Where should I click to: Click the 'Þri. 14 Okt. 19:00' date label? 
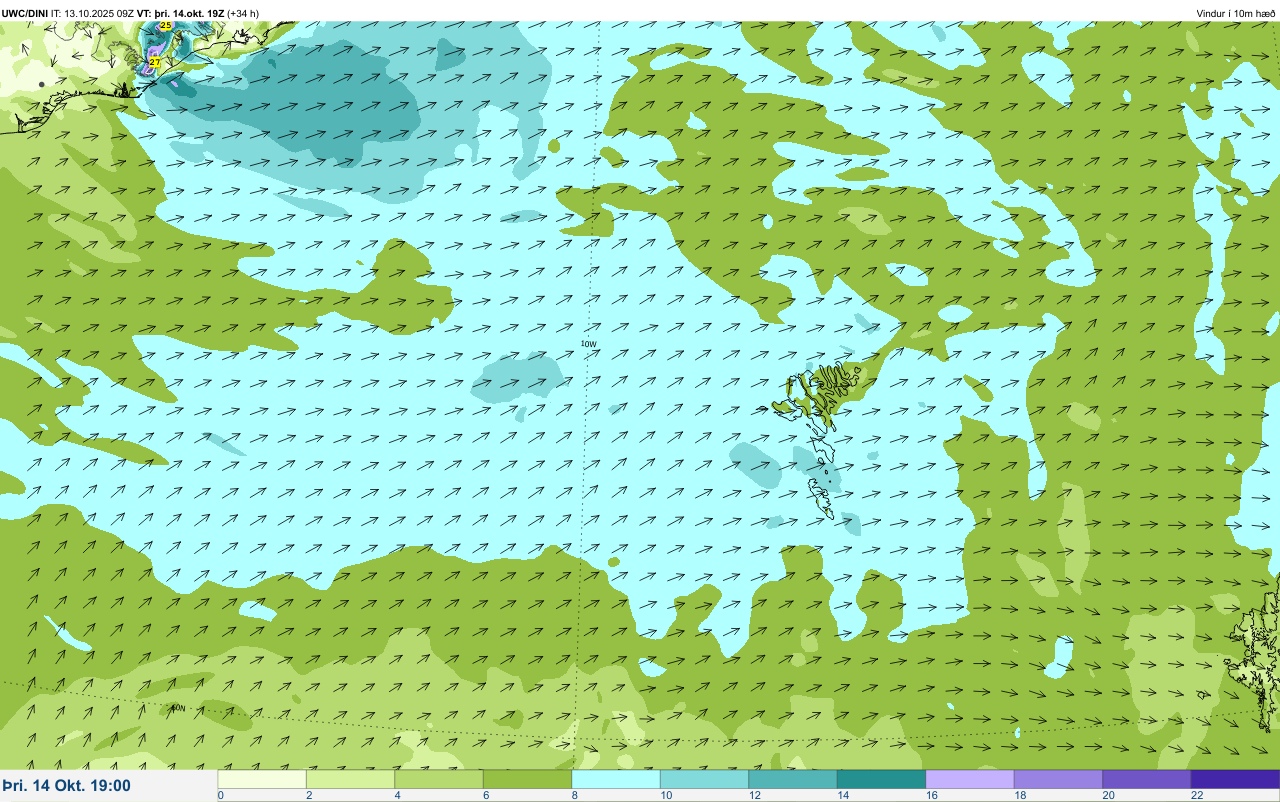[67, 785]
